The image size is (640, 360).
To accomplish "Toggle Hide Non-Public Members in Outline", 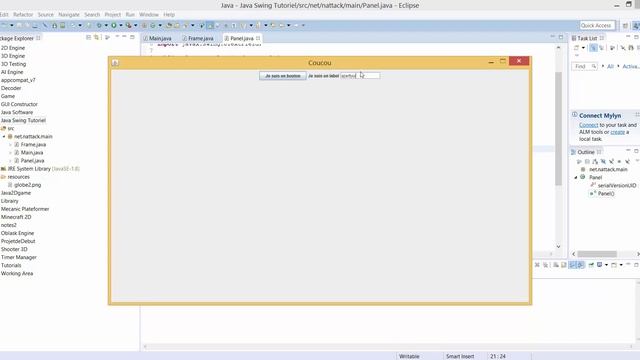I will coord(620,162).
